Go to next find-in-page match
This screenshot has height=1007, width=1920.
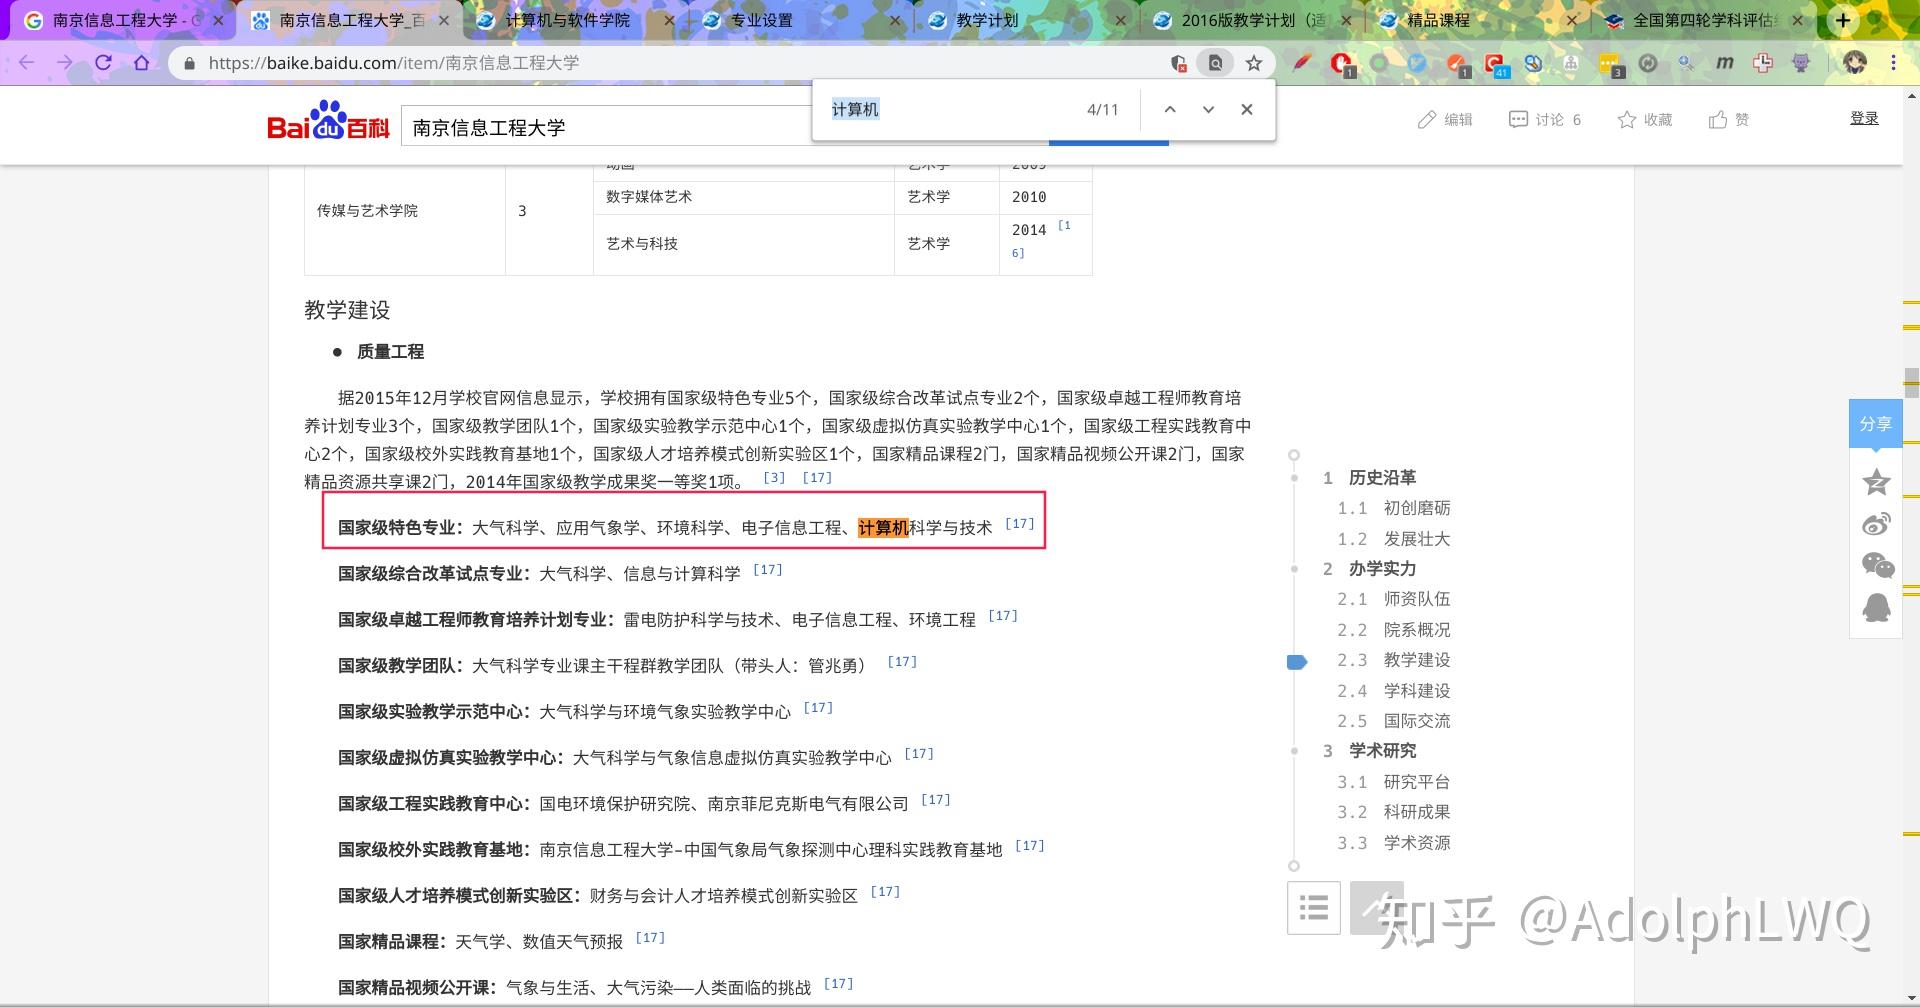1208,109
